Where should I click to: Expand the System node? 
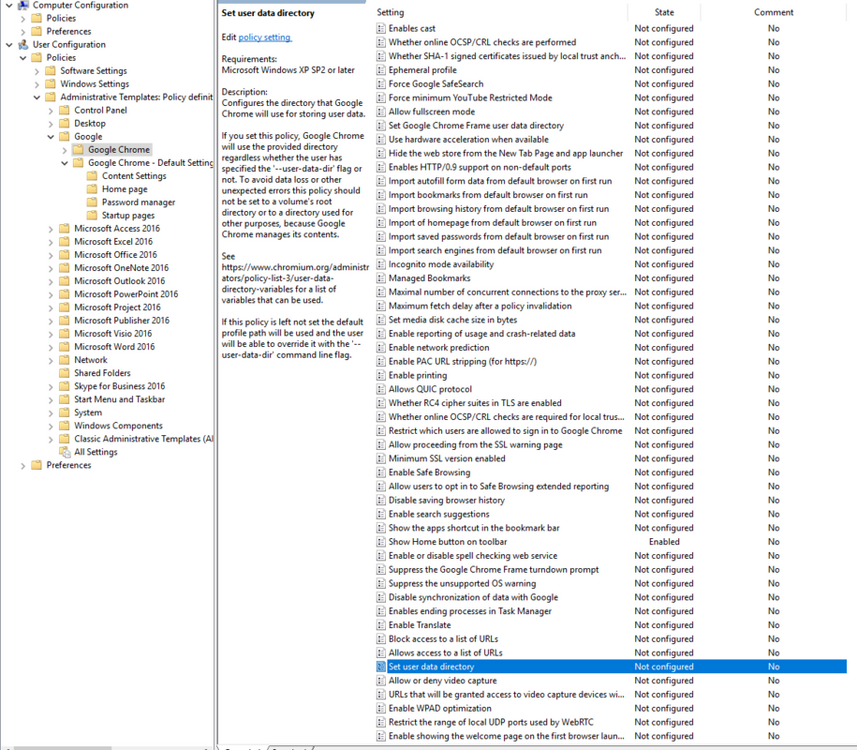click(51, 413)
